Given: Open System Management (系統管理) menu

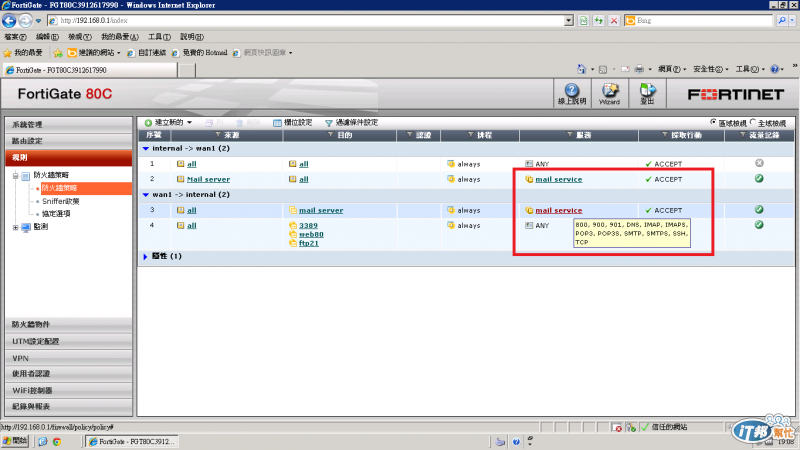Looking at the screenshot, I should click(x=69, y=124).
